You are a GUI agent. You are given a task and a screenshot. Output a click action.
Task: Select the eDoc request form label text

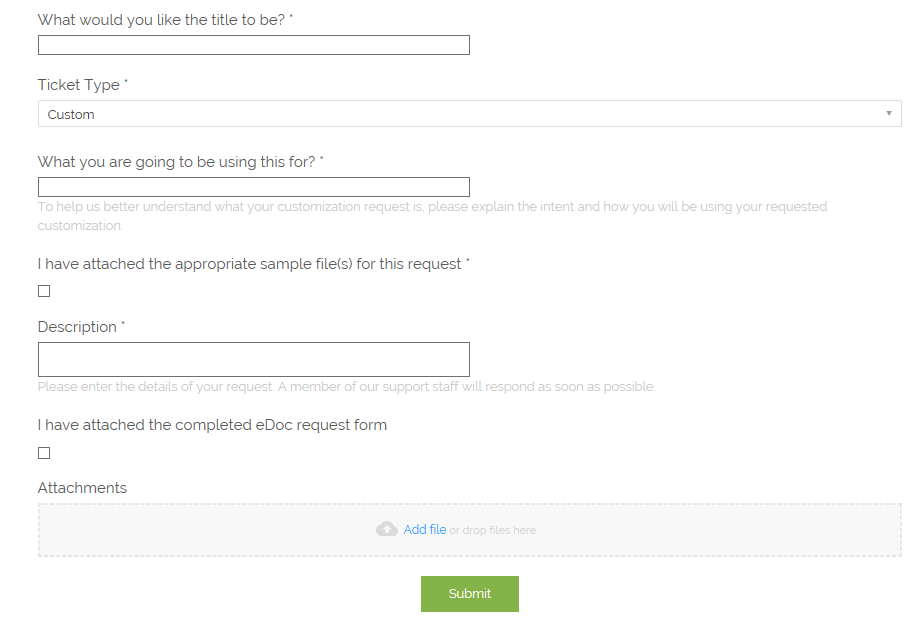[212, 424]
